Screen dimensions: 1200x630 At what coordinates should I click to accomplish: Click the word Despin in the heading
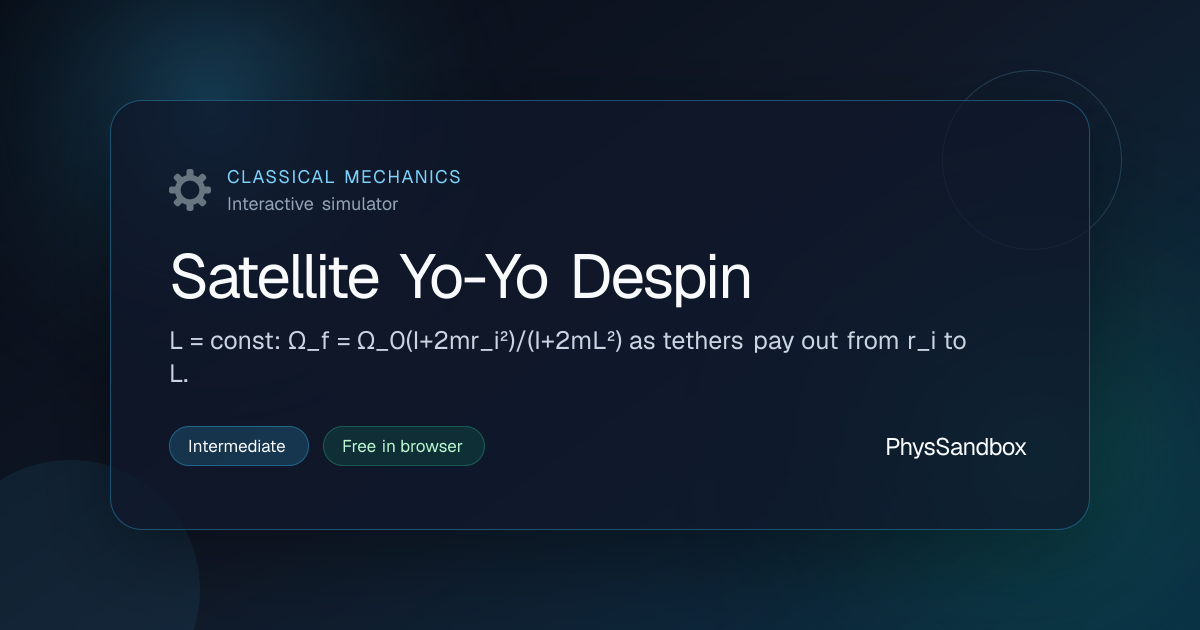coord(661,280)
